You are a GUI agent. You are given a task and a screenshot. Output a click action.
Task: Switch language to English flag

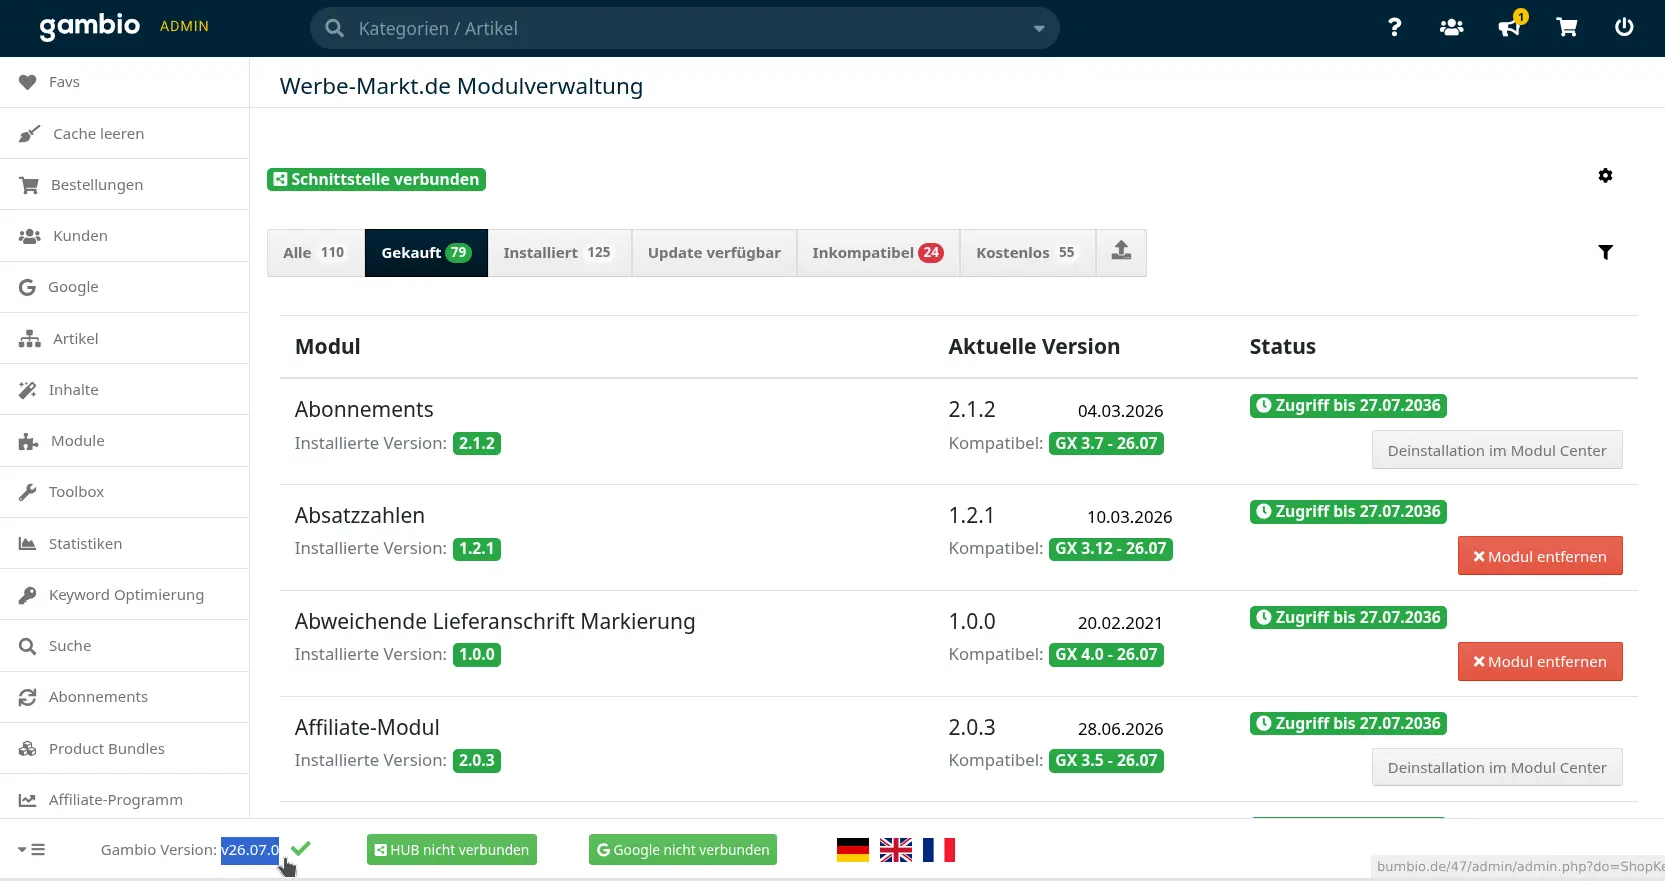pos(896,850)
